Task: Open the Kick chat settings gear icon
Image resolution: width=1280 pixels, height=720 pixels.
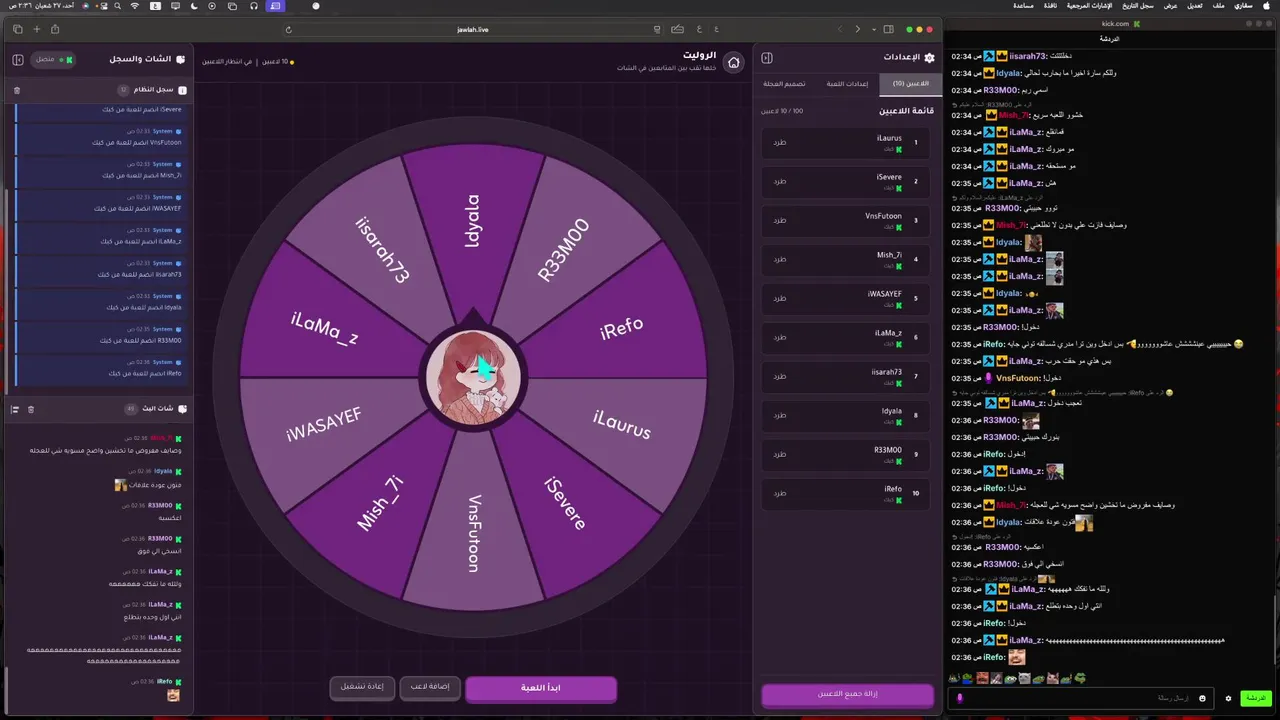Action: coord(1228,698)
